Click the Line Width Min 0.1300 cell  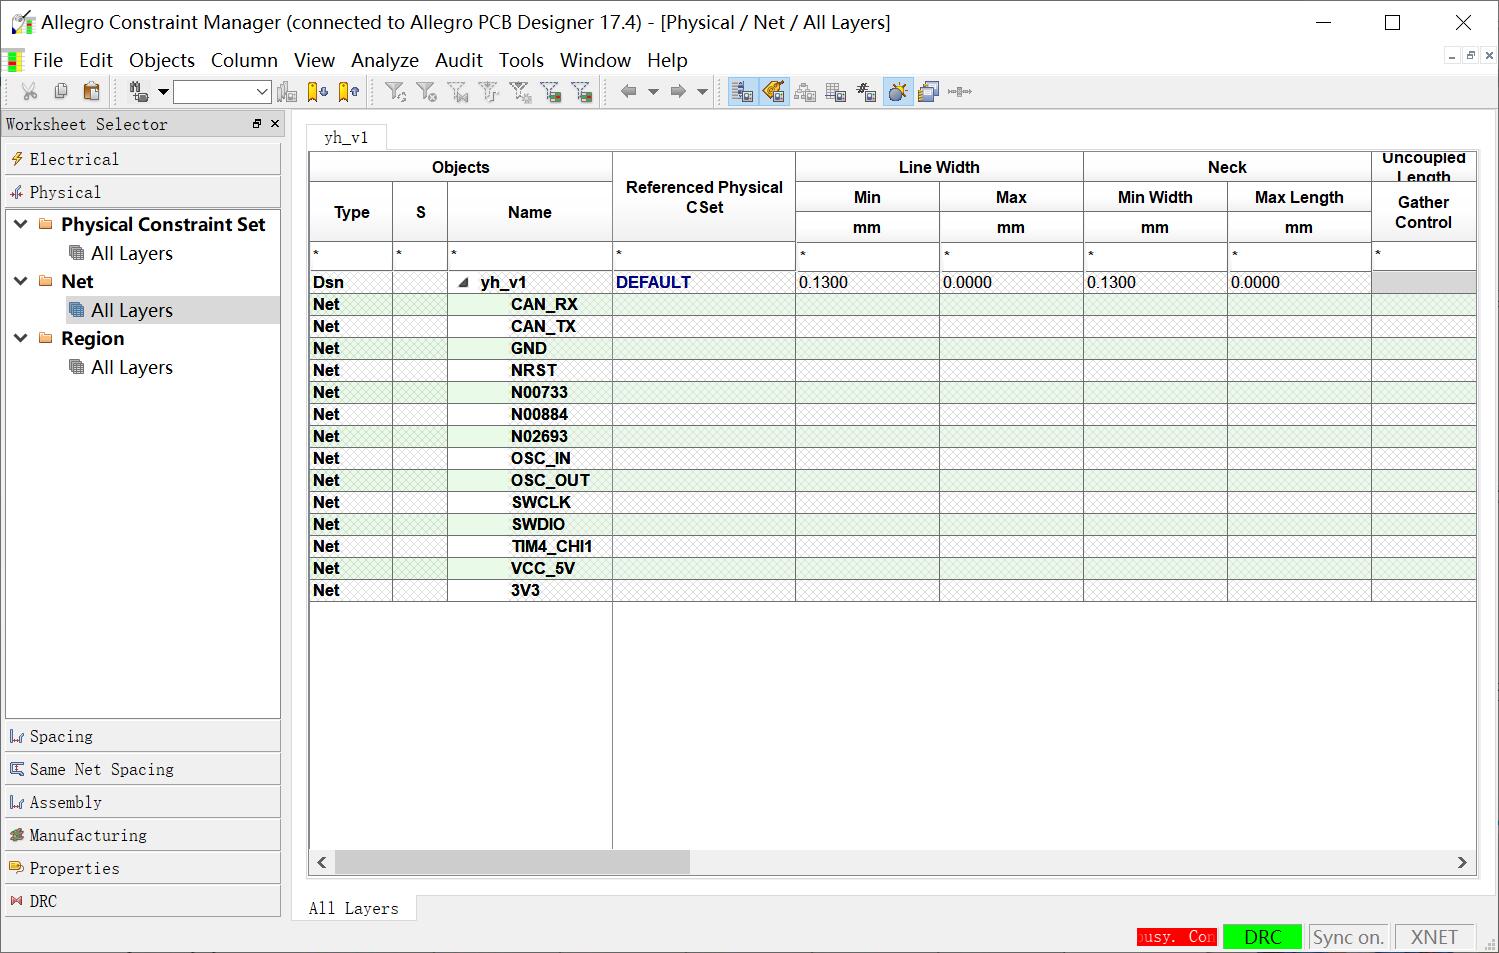coord(867,282)
